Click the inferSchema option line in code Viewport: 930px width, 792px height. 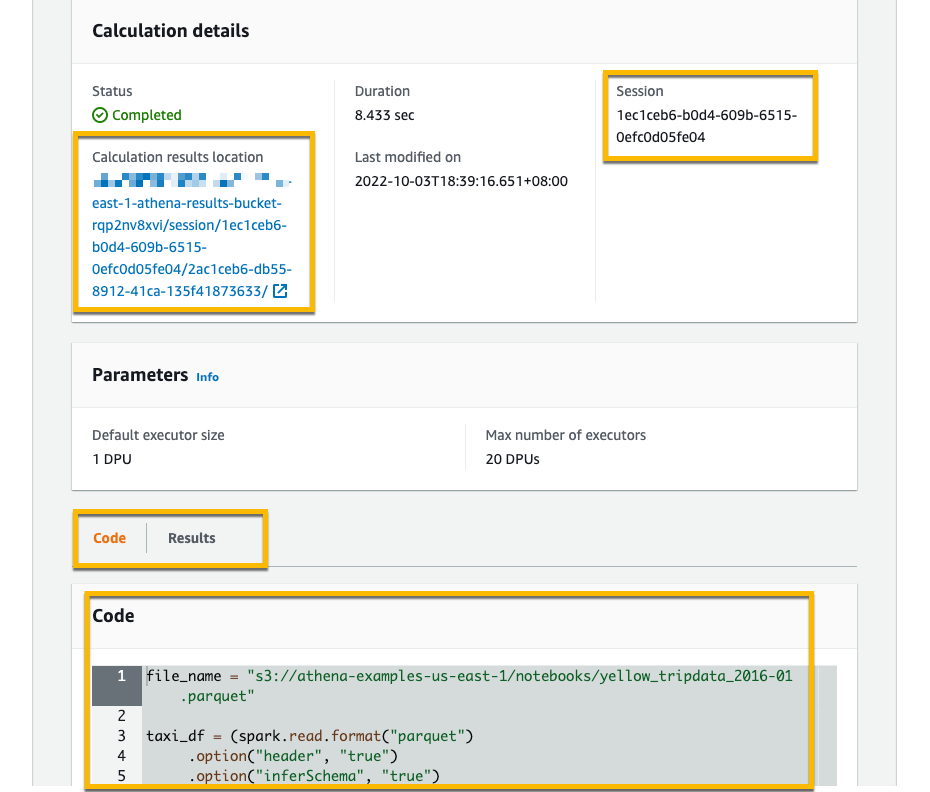pyautogui.click(x=310, y=775)
